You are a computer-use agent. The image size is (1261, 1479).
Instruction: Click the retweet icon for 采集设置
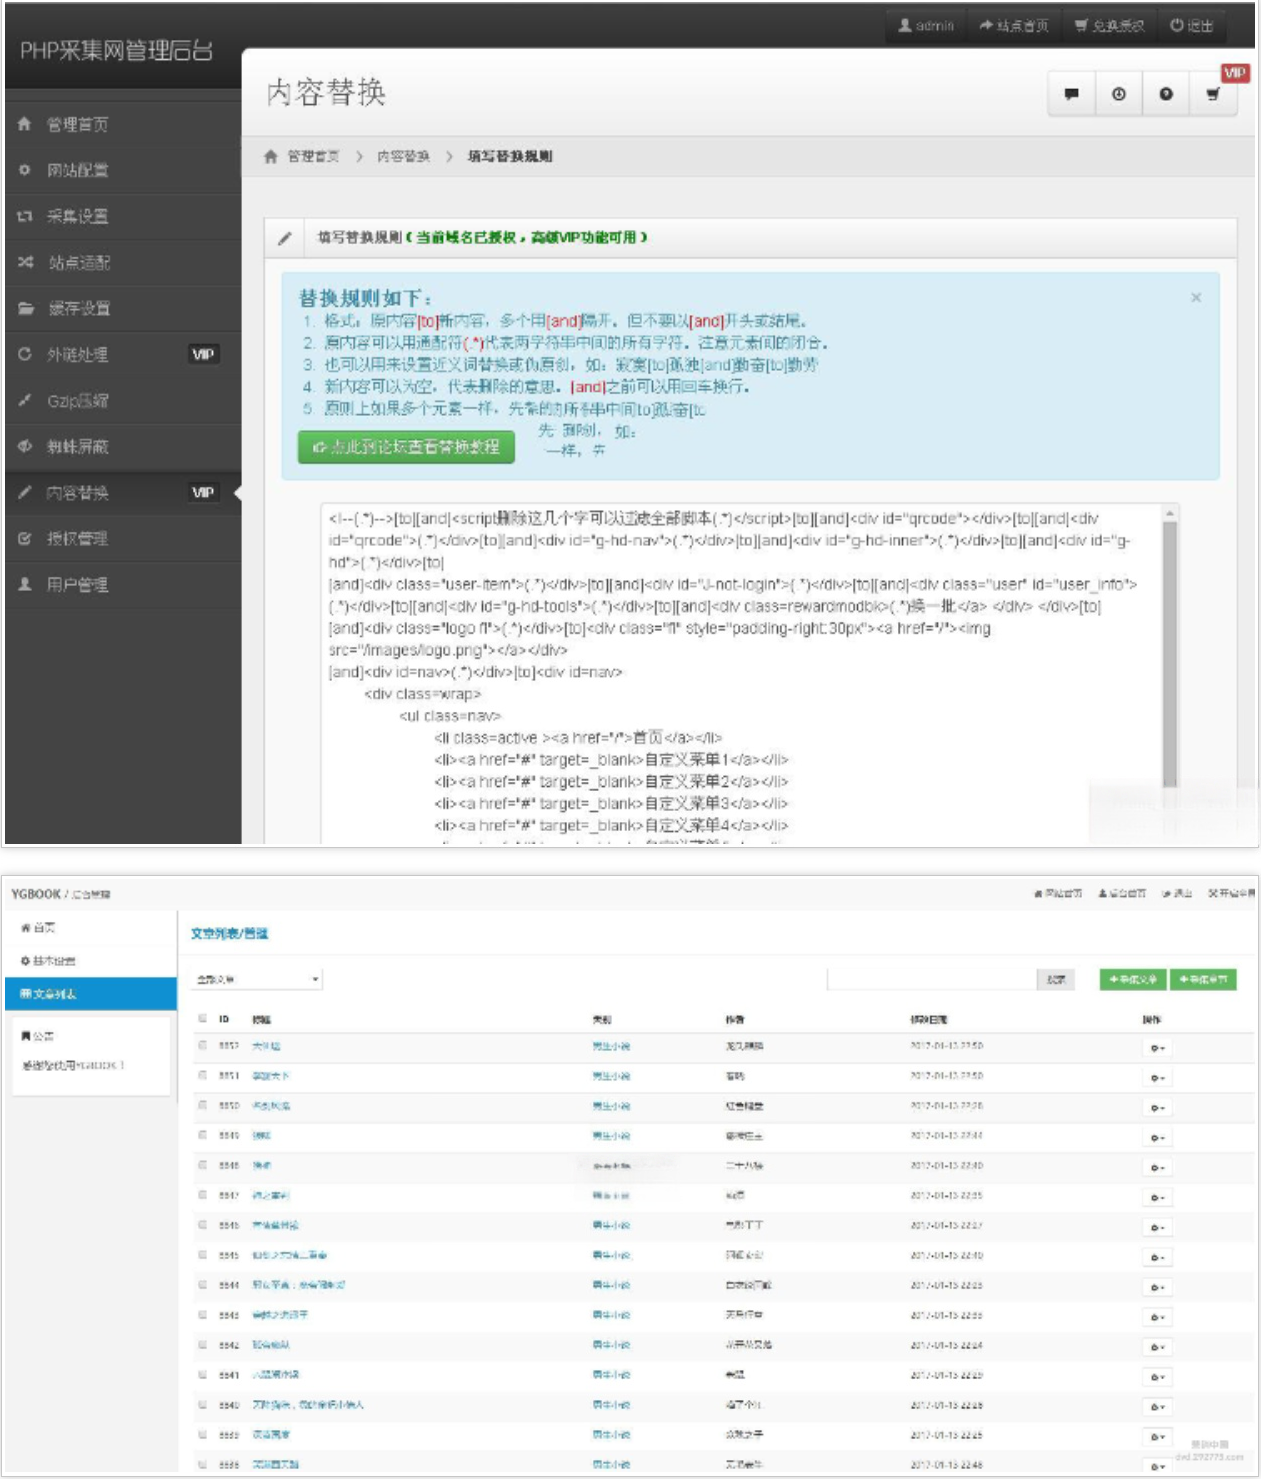[x=25, y=216]
